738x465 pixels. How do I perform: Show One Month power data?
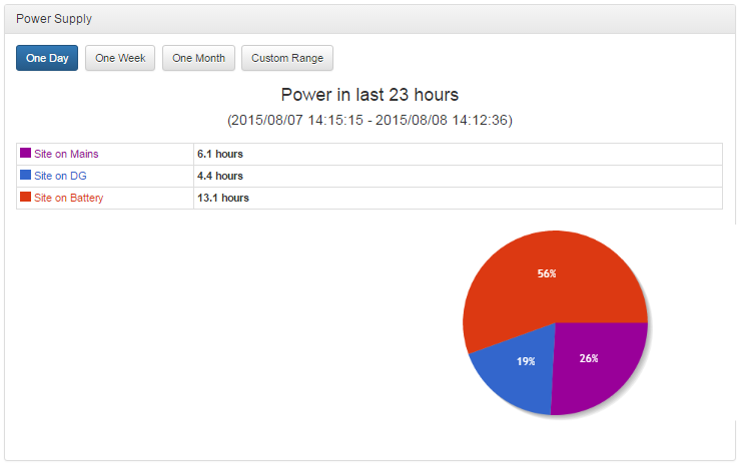click(x=199, y=58)
